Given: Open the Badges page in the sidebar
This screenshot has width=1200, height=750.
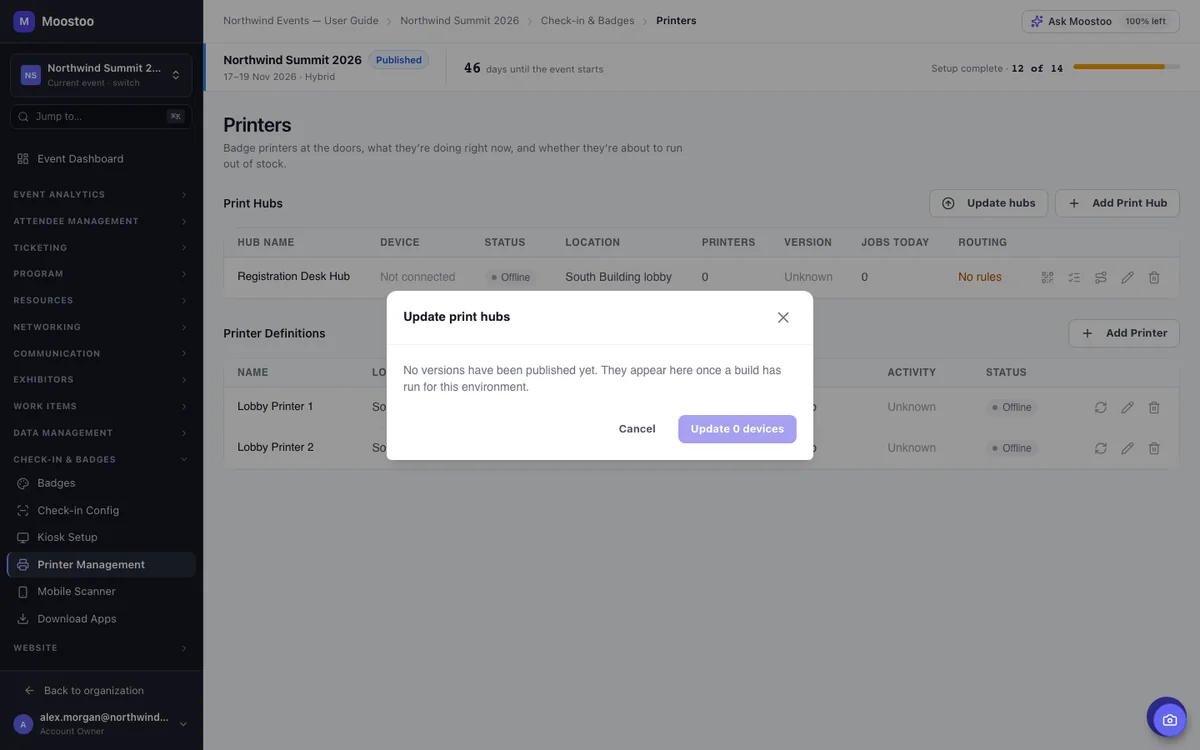Looking at the screenshot, I should tap(101, 483).
